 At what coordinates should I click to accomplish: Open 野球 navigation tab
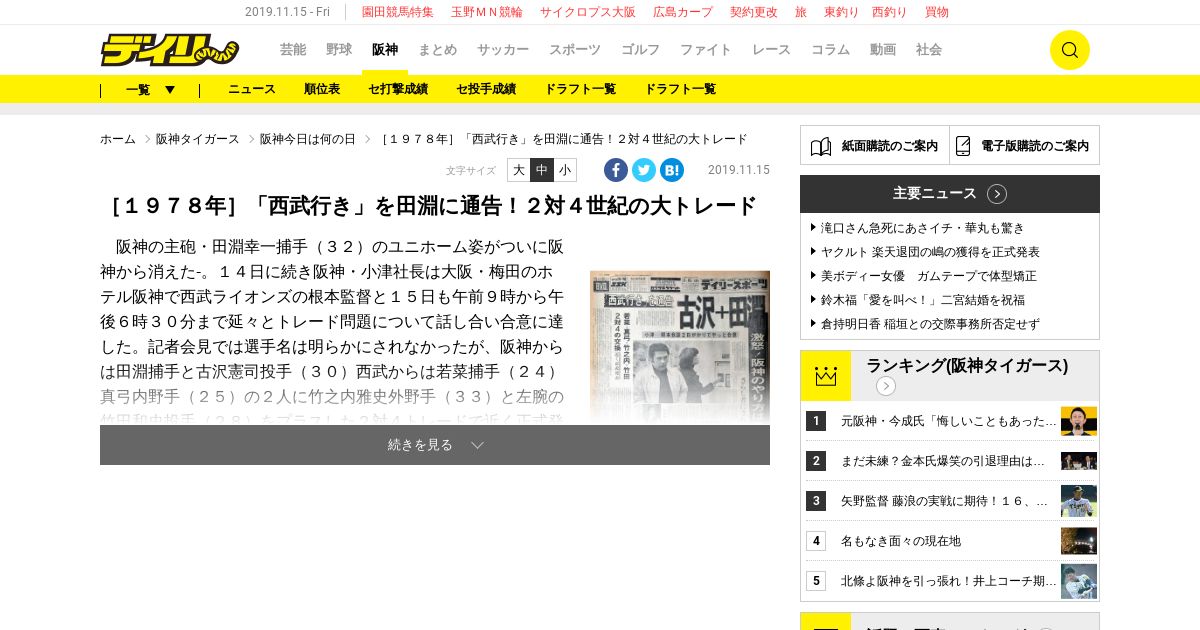(x=339, y=49)
